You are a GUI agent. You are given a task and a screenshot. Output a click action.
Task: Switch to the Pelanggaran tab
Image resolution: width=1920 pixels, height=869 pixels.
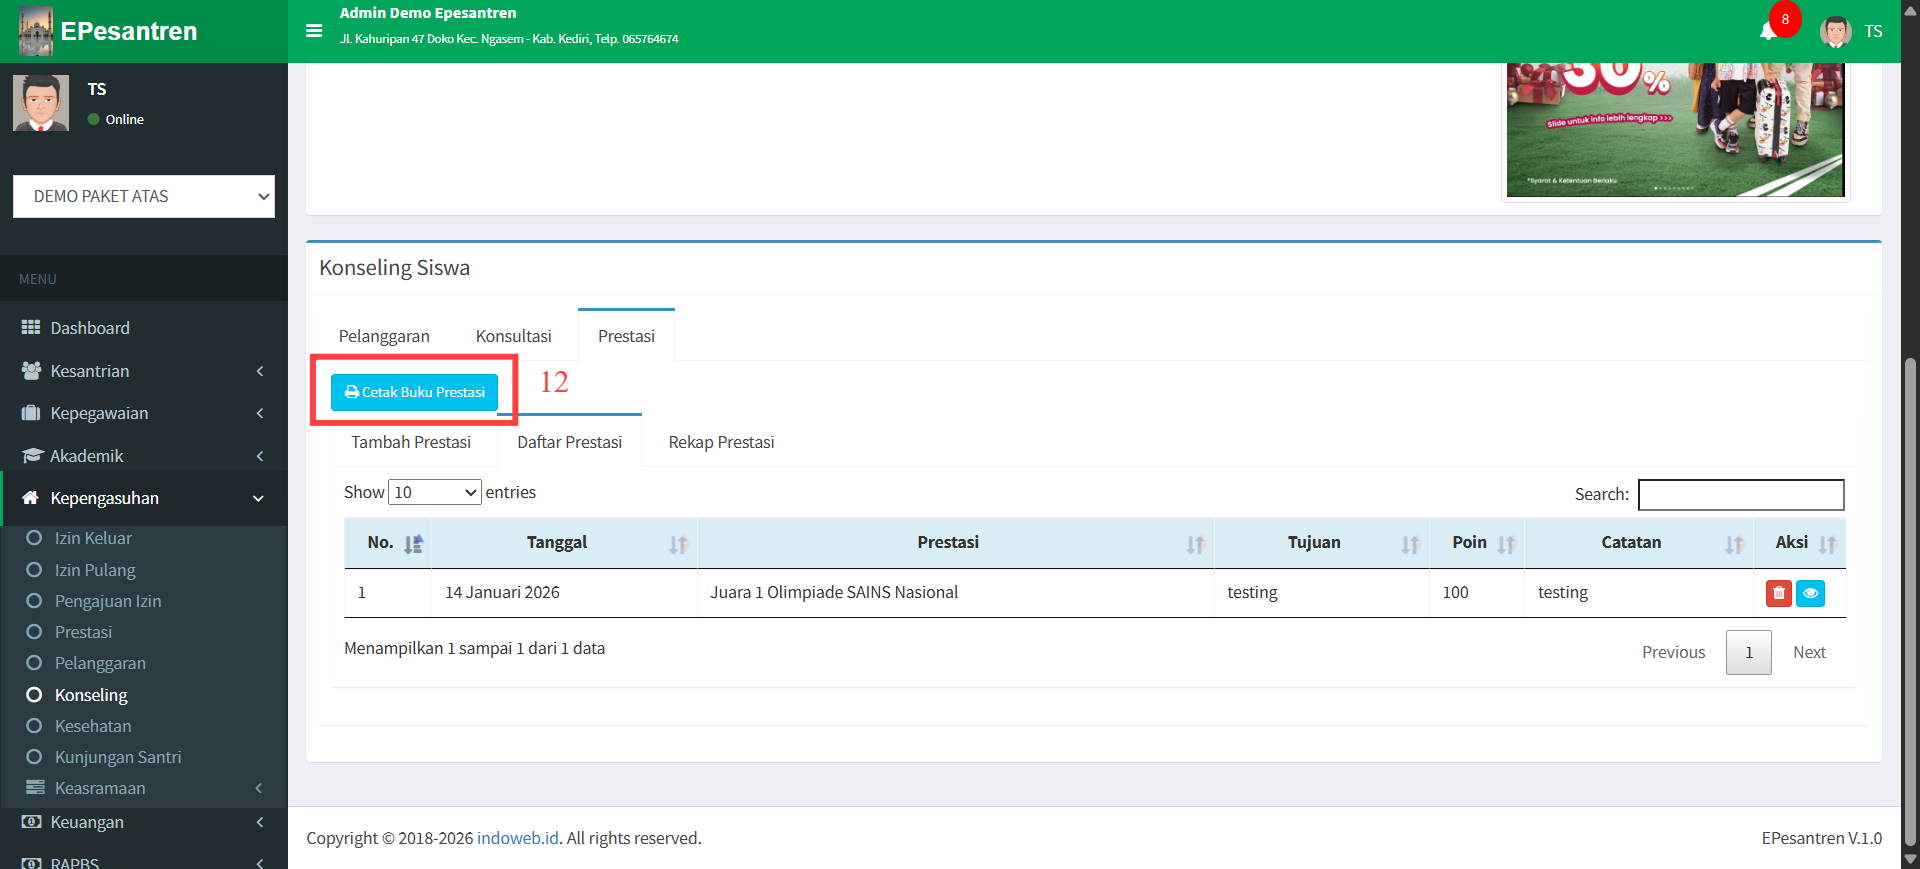click(x=384, y=336)
